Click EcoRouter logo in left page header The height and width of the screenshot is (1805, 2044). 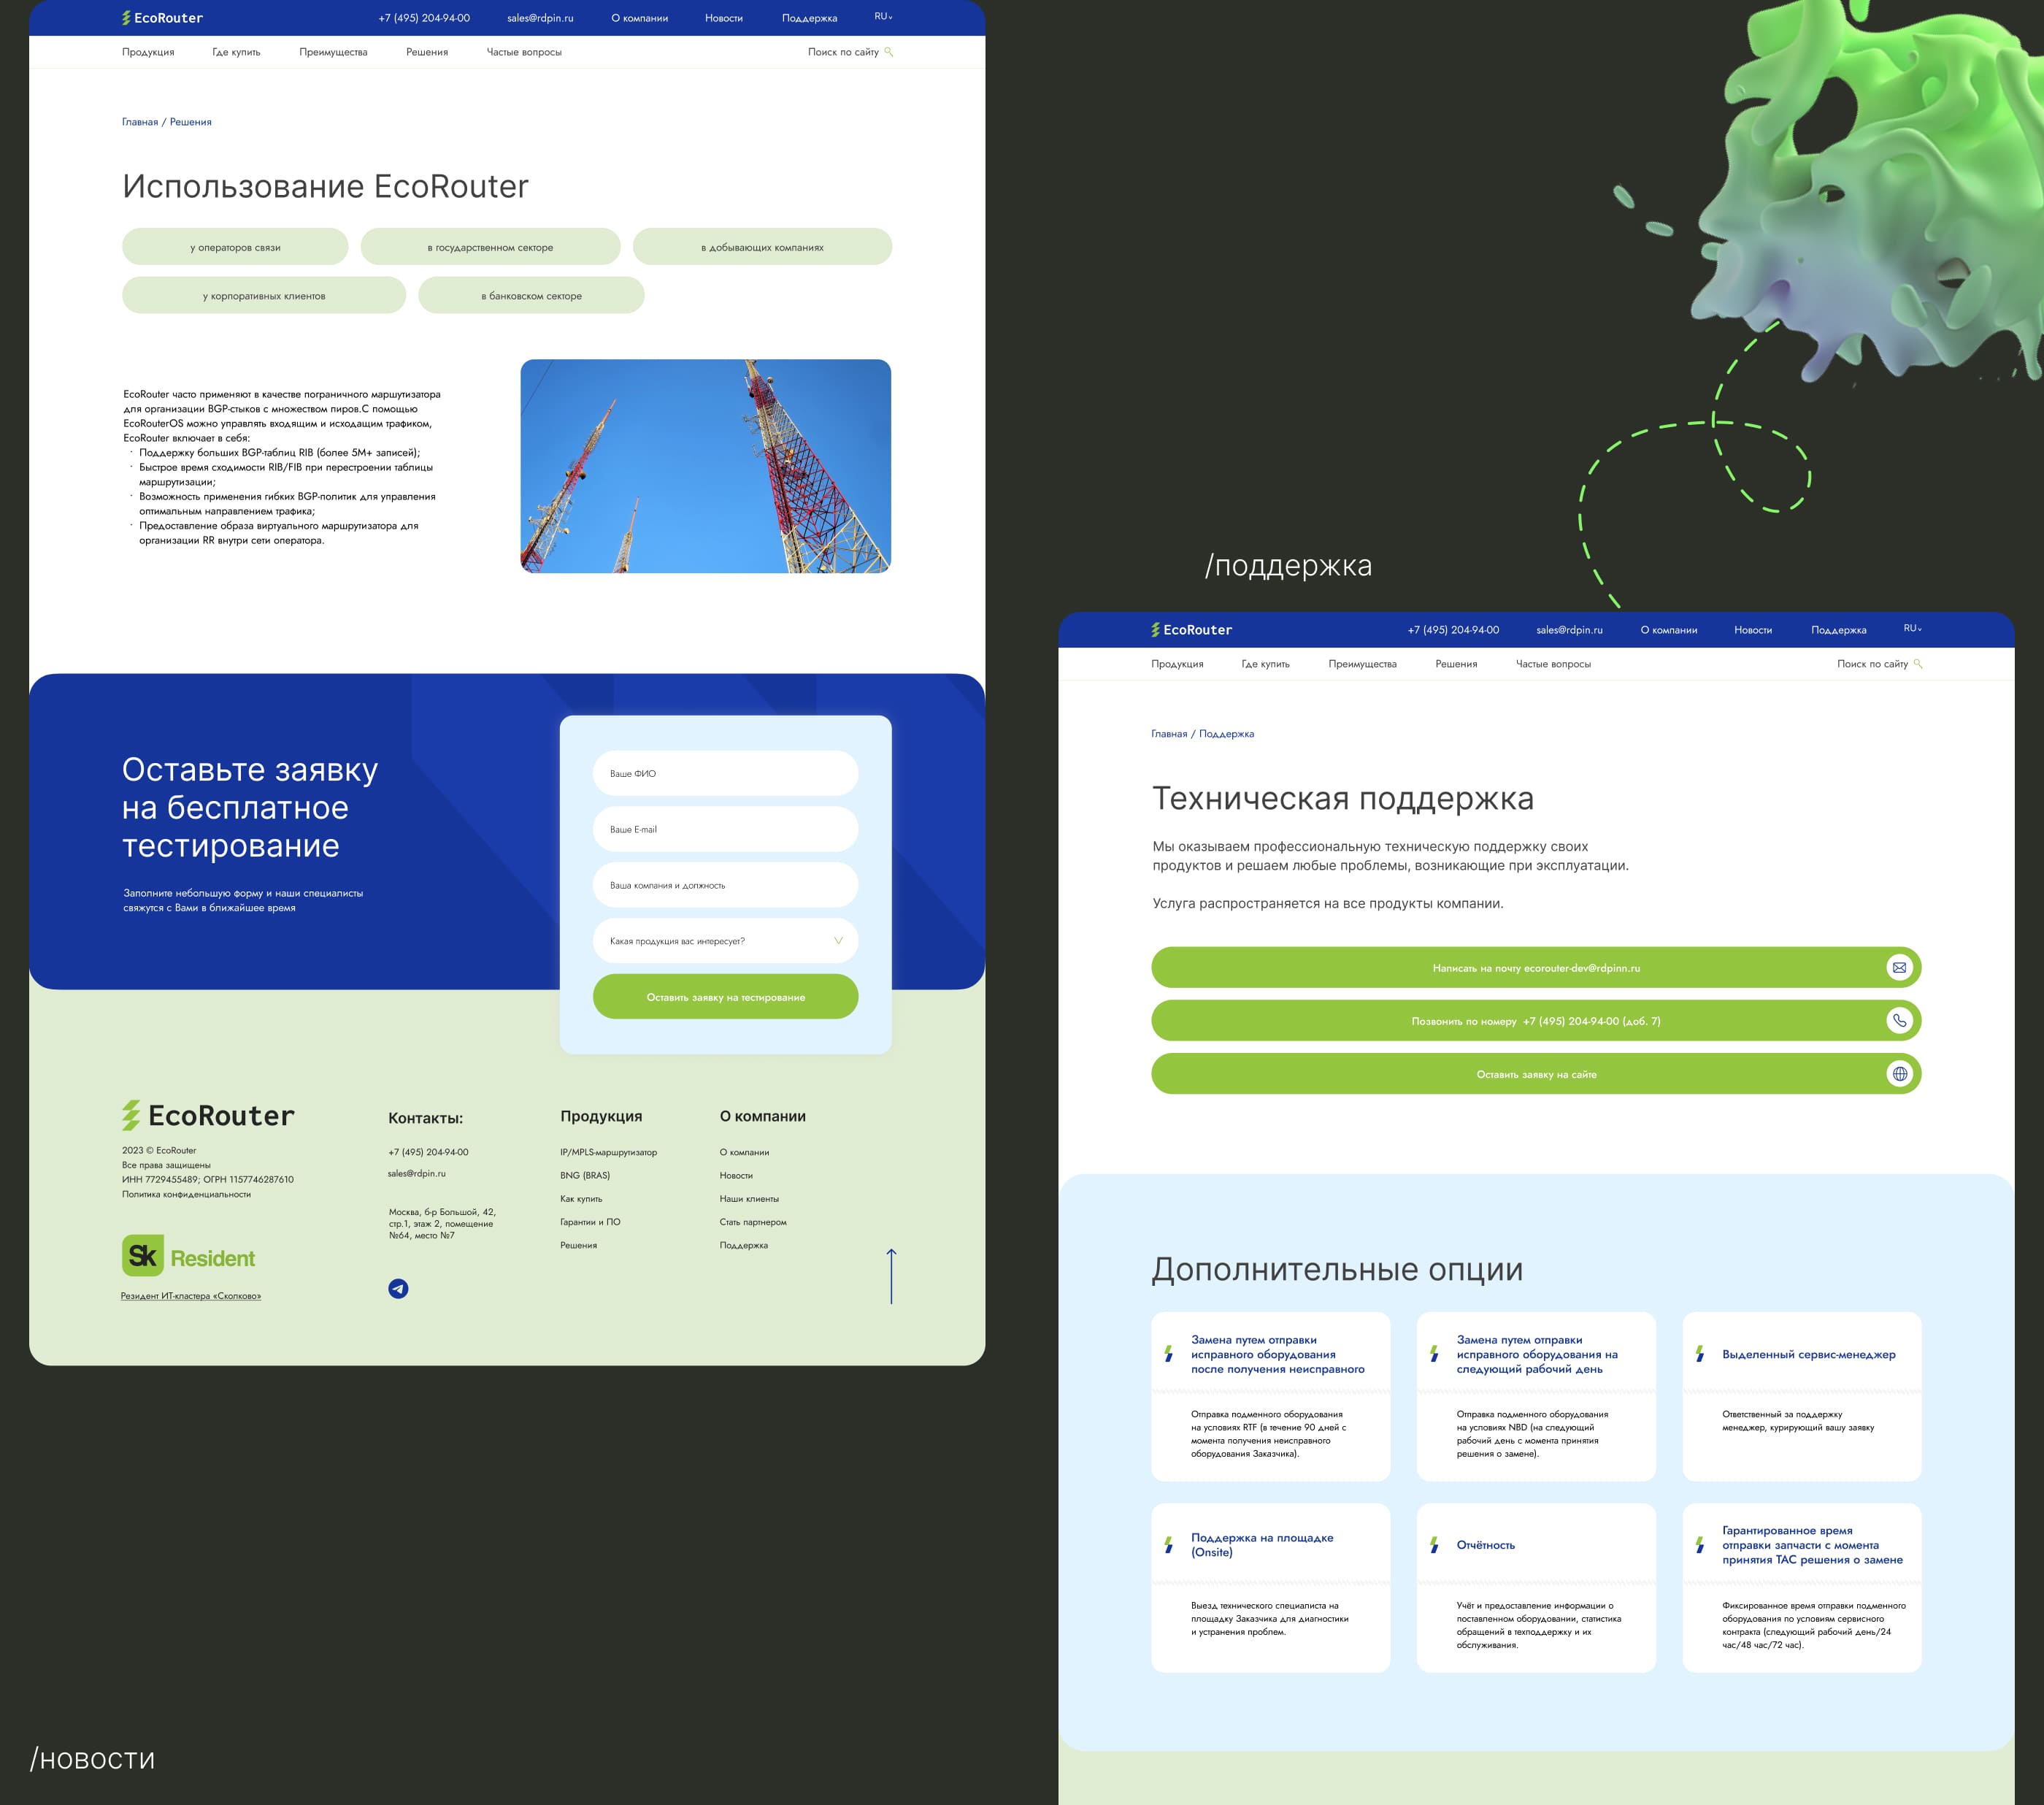162,18
